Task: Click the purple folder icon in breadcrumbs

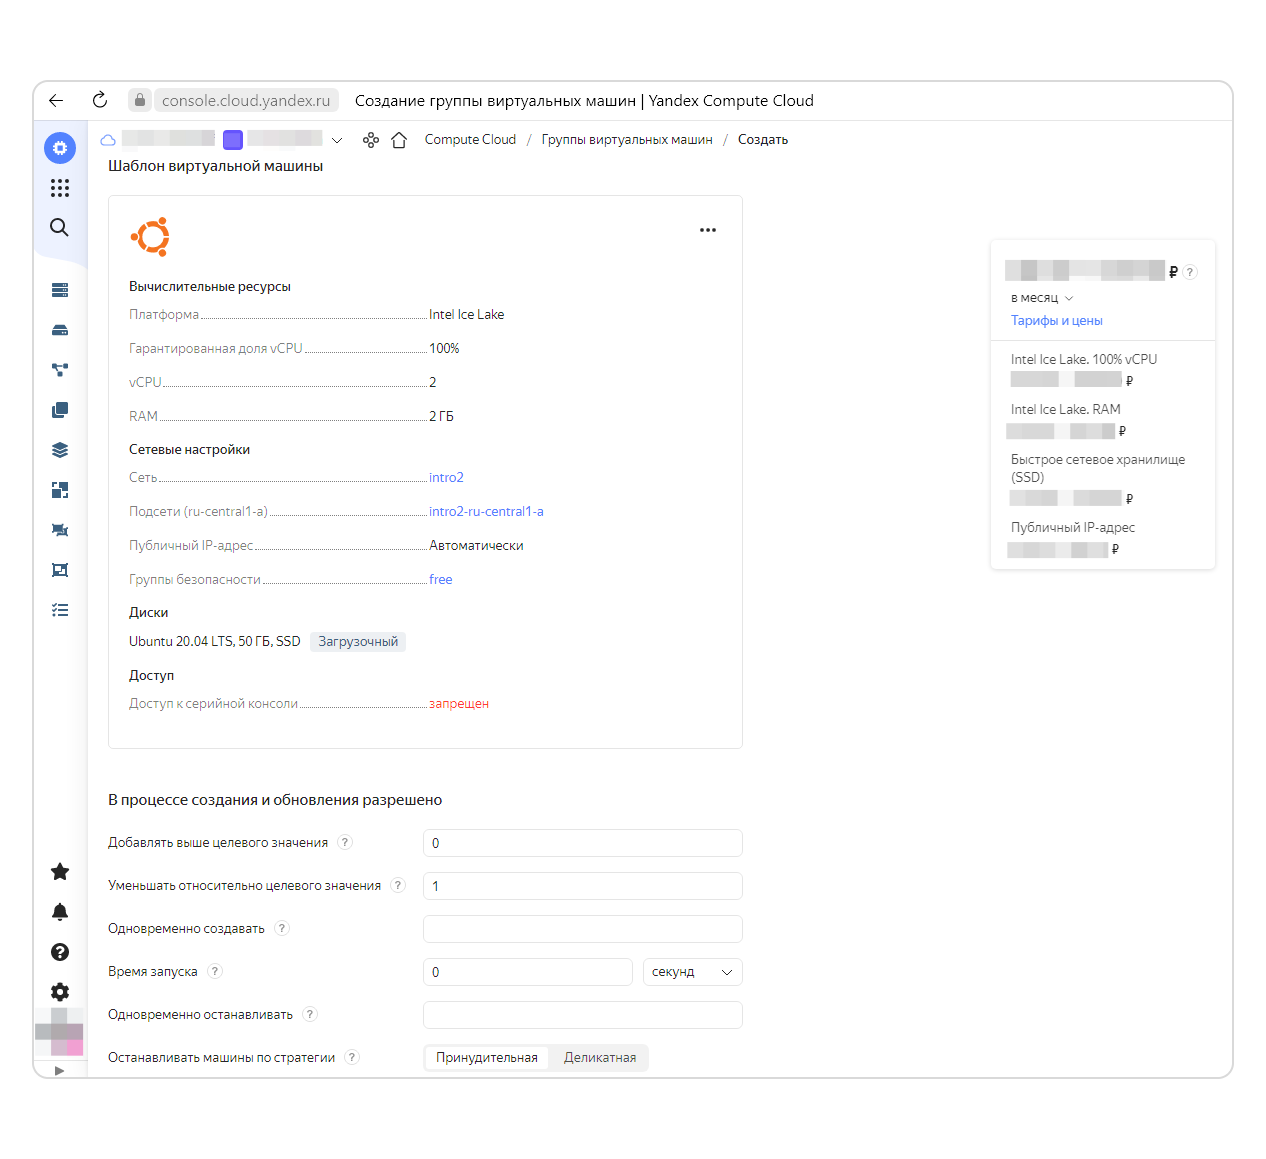Action: click(233, 140)
